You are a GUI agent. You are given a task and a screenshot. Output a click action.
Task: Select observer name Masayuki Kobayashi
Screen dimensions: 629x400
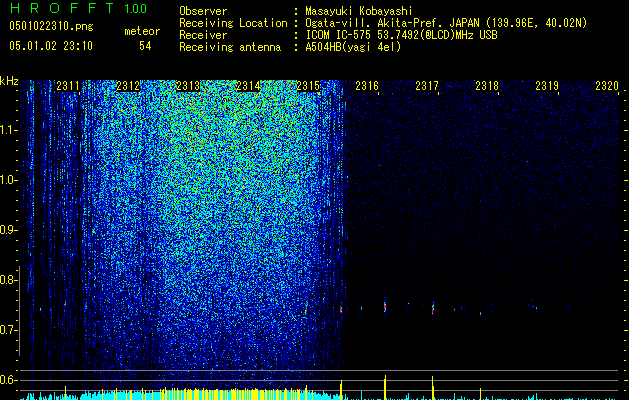click(x=359, y=11)
